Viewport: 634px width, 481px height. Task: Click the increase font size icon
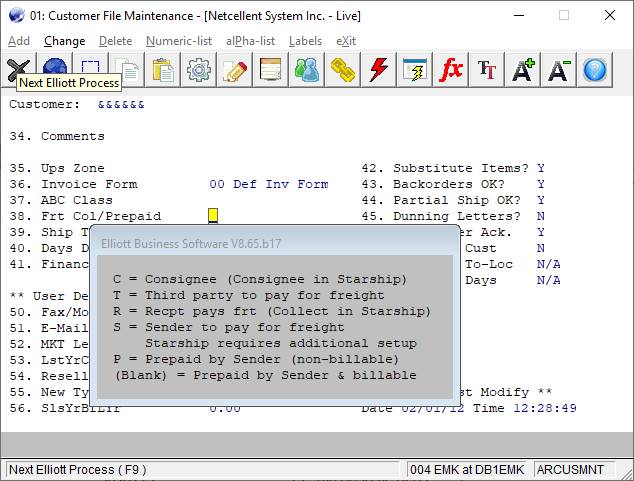[523, 70]
